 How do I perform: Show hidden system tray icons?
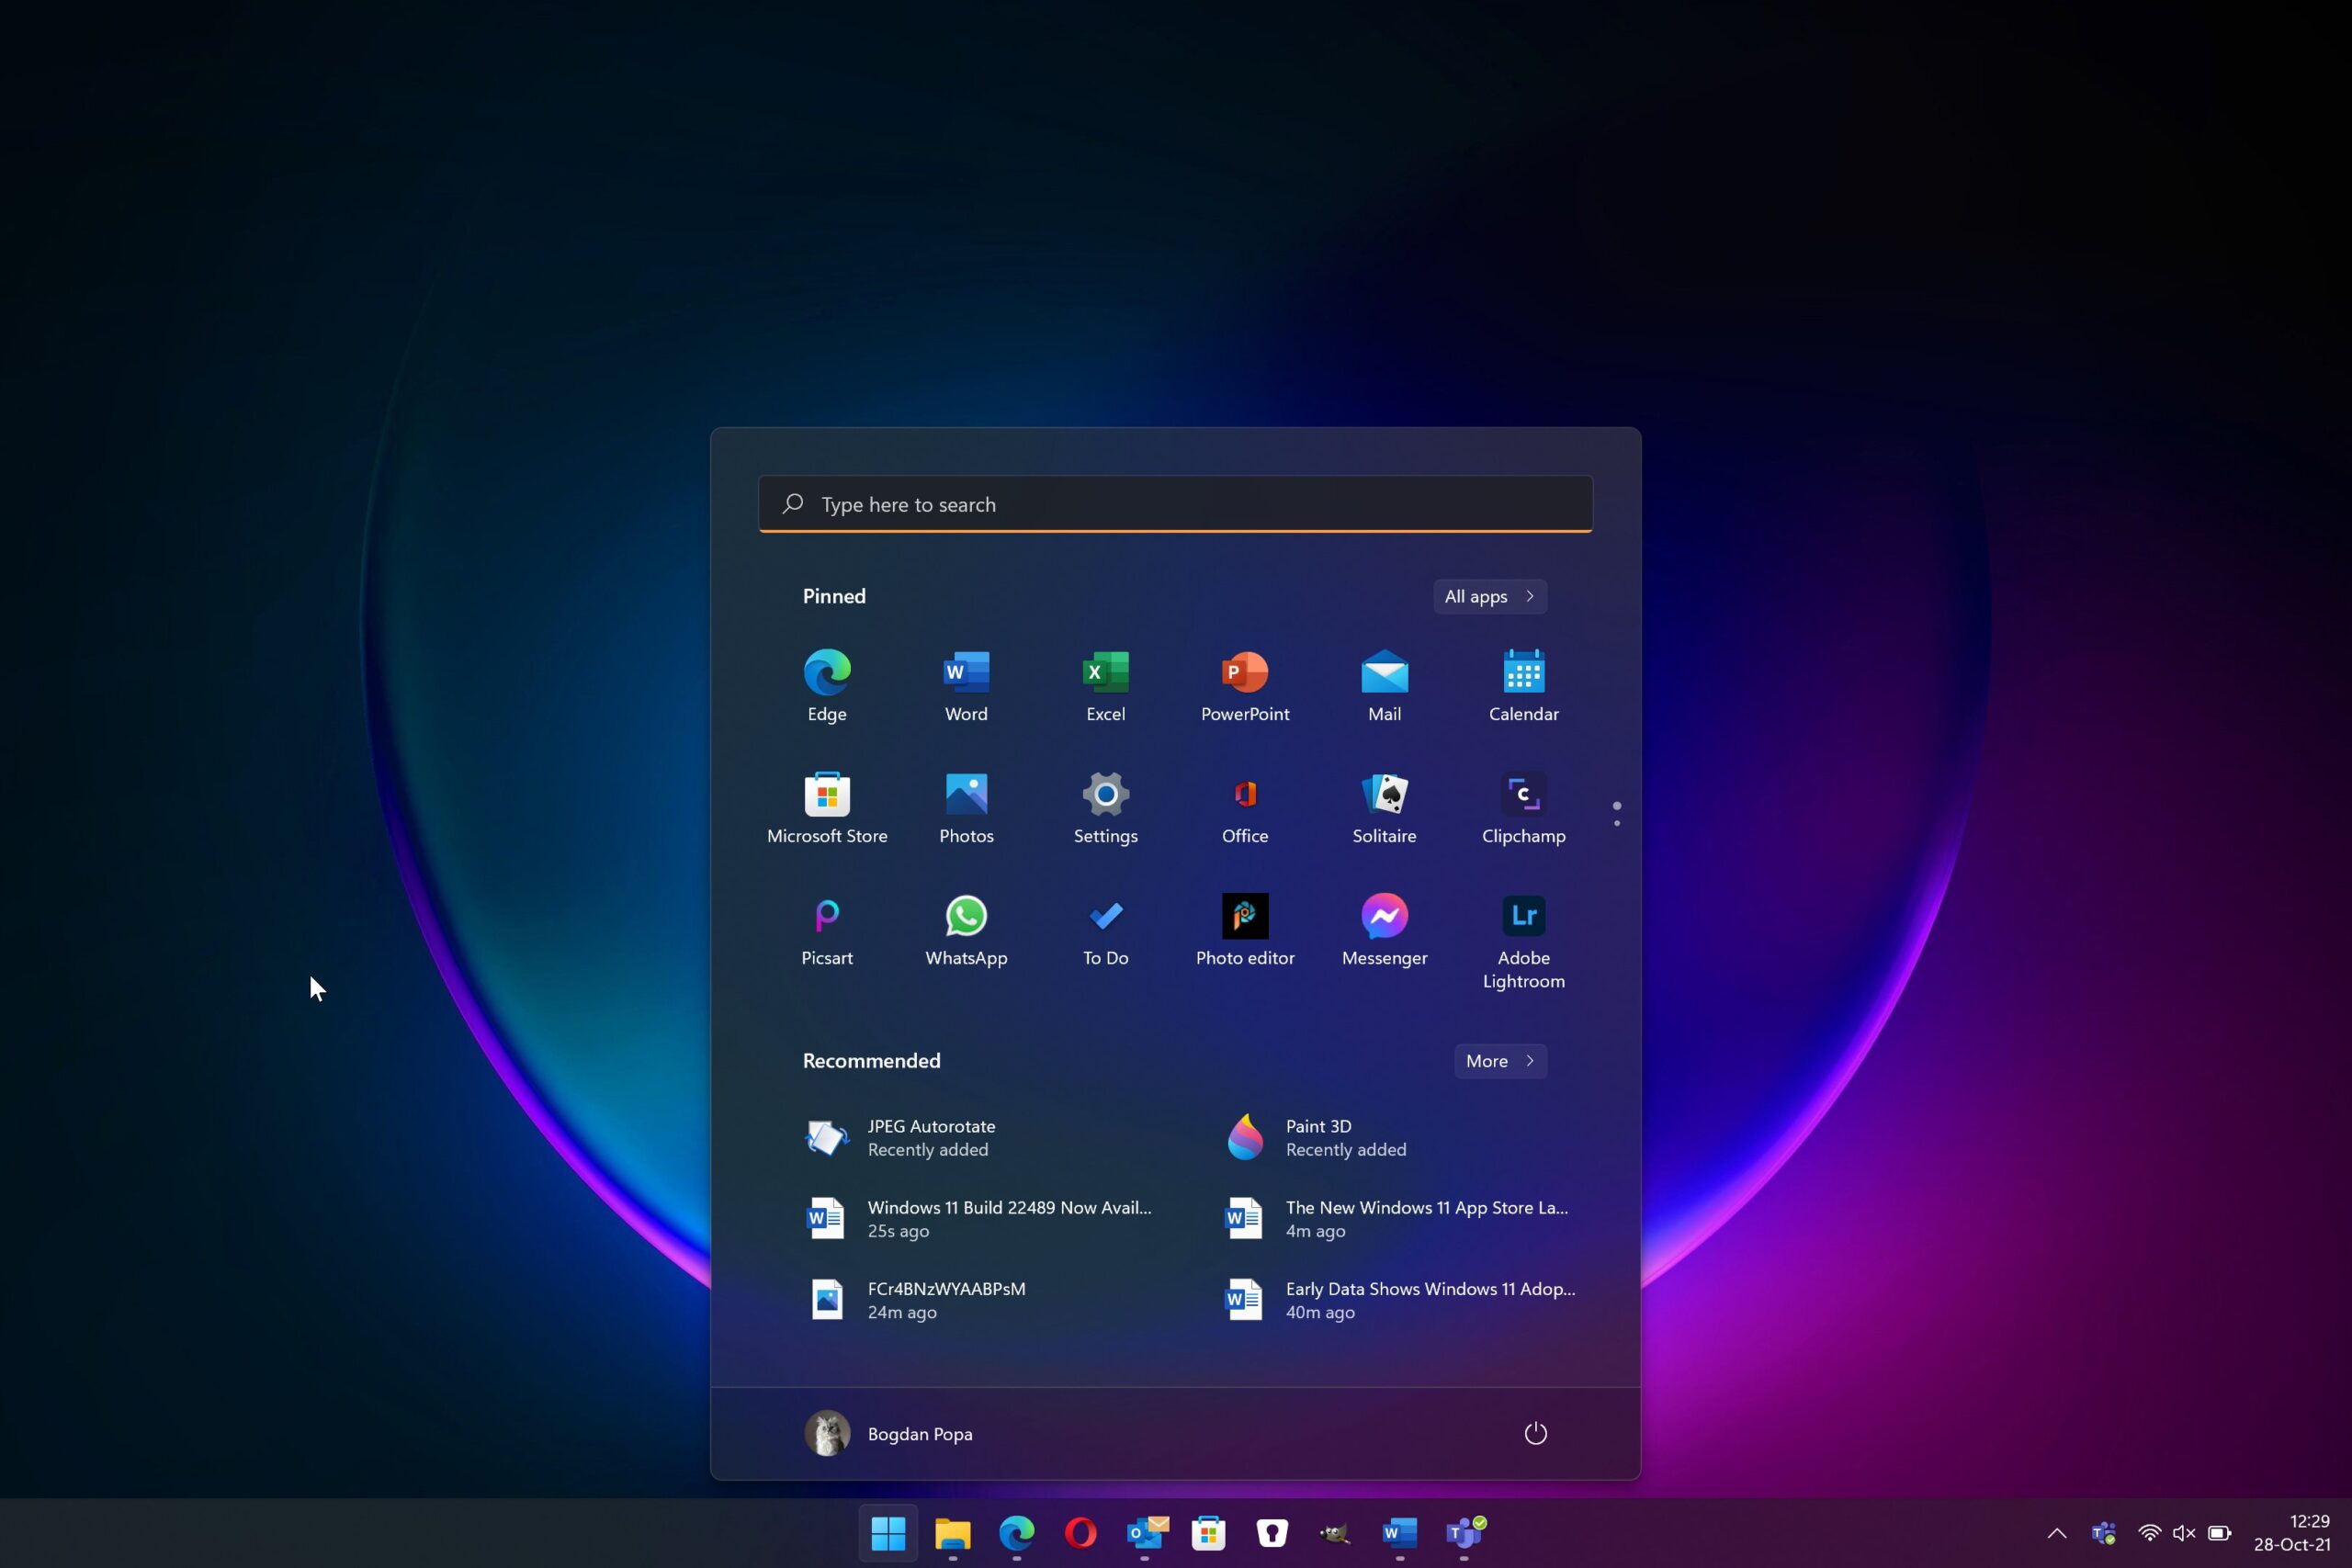tap(2056, 1533)
